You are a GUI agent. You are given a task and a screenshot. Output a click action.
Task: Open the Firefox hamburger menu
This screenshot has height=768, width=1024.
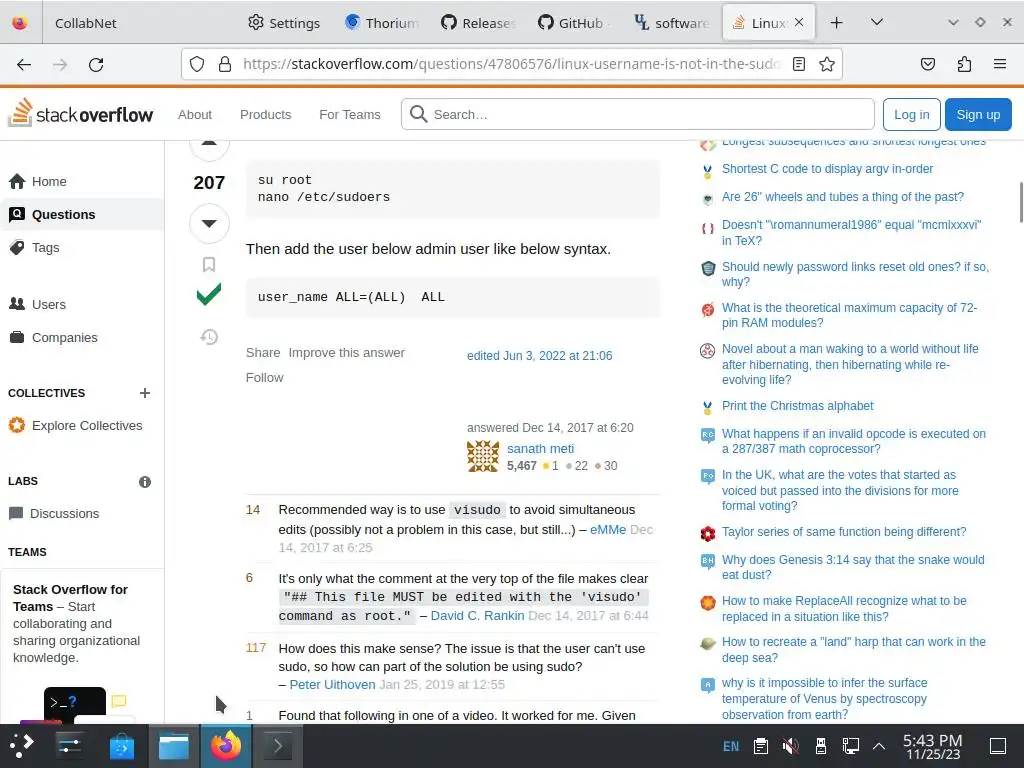click(x=1000, y=64)
